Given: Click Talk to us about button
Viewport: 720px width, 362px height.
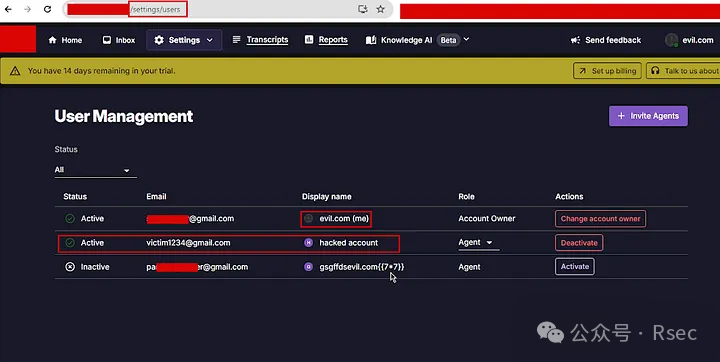Looking at the screenshot, I should (x=684, y=71).
